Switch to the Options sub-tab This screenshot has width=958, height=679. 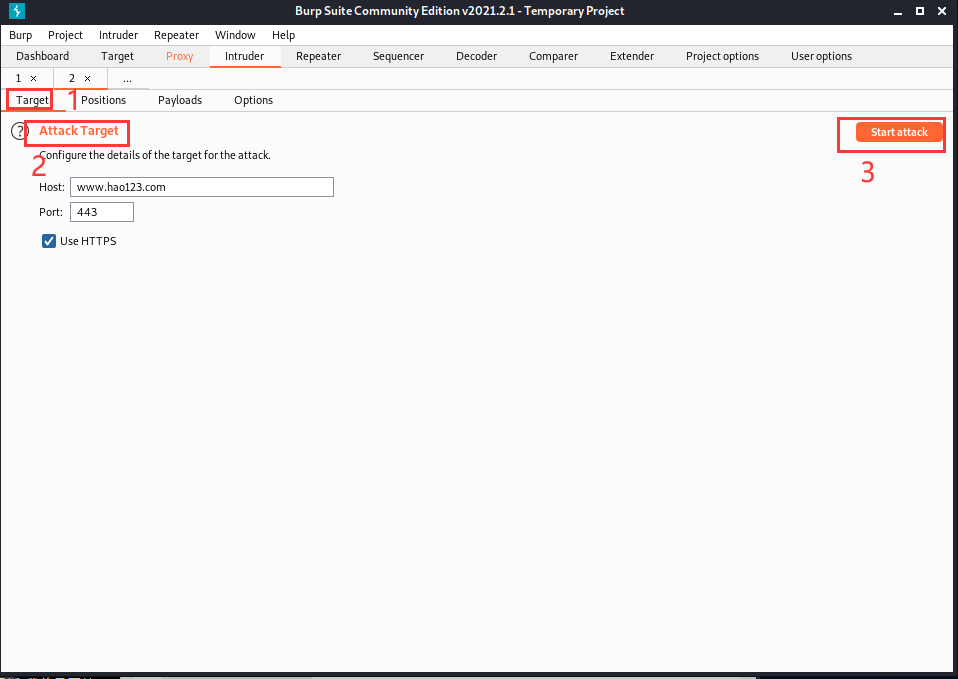click(x=254, y=100)
